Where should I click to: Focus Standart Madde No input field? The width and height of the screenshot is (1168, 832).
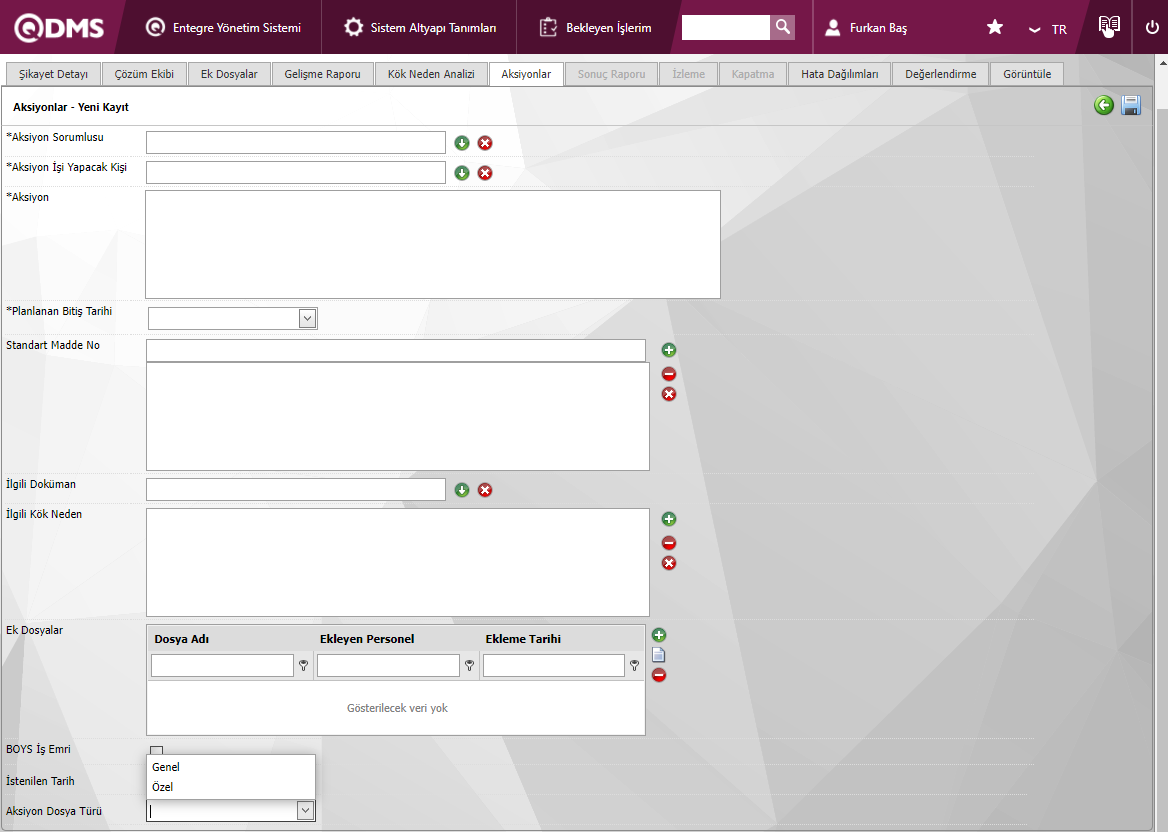pyautogui.click(x=396, y=350)
